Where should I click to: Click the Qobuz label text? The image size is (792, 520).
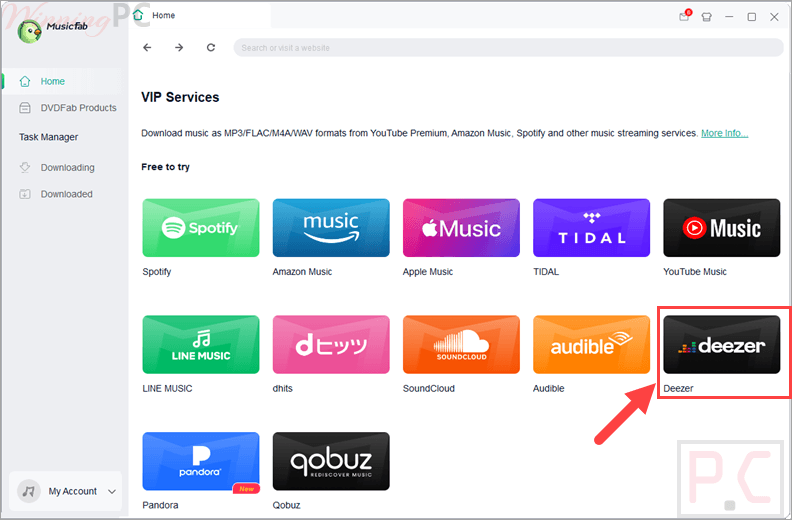(x=286, y=505)
